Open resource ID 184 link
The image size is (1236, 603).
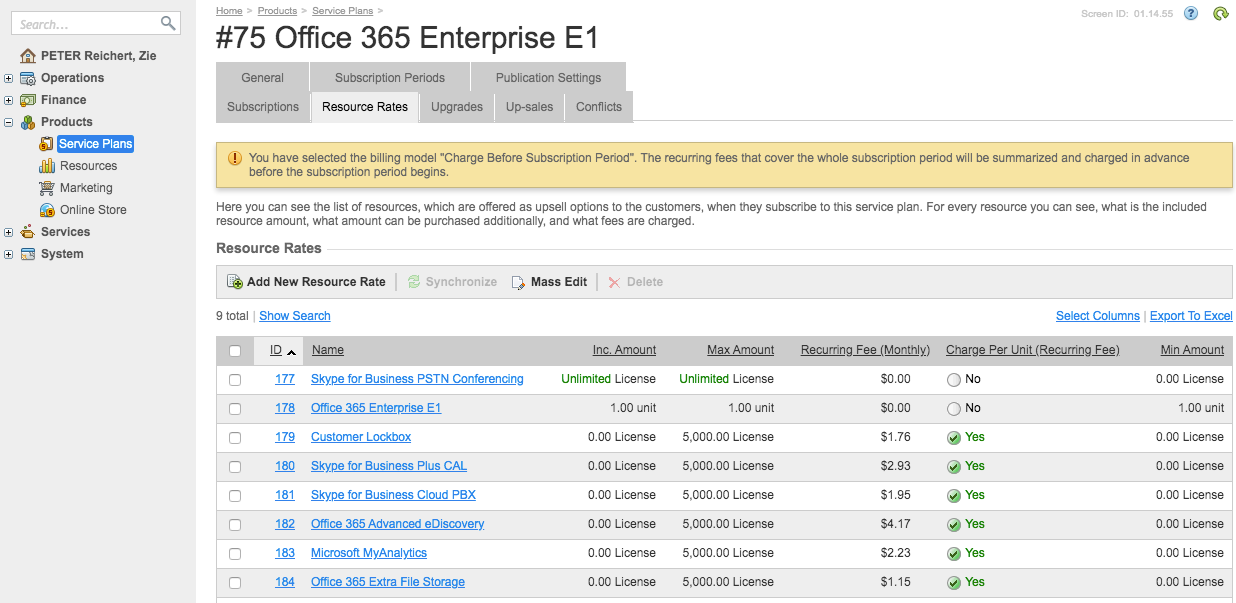point(285,582)
